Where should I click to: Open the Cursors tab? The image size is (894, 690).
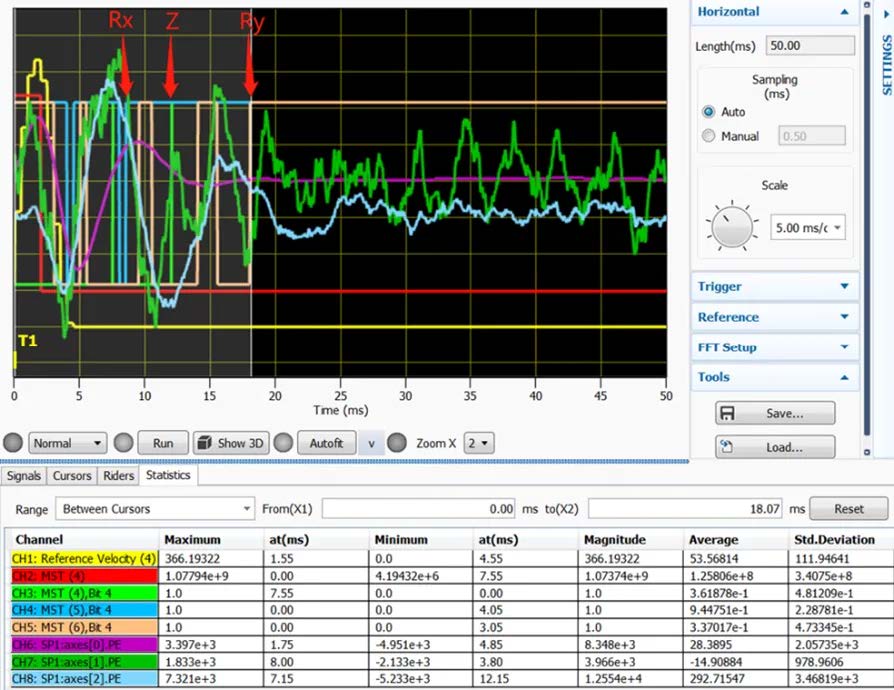pos(72,475)
